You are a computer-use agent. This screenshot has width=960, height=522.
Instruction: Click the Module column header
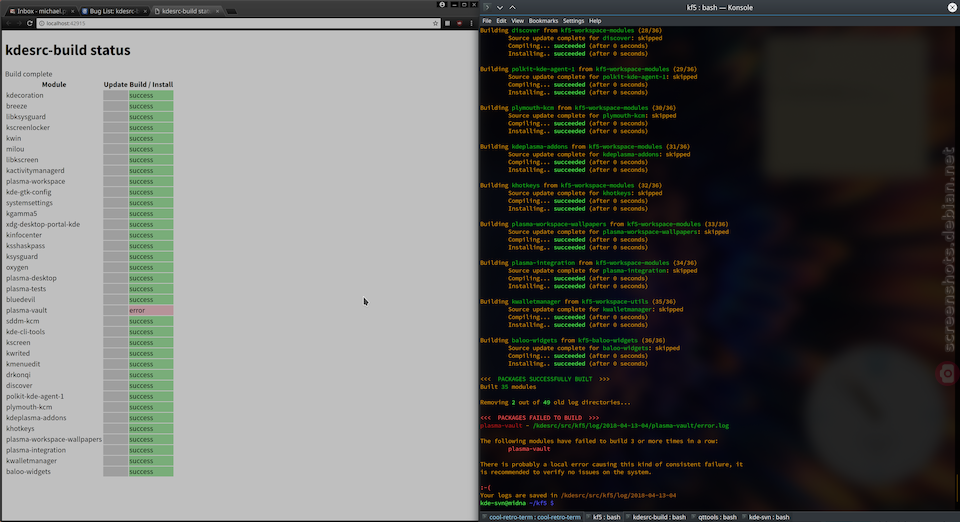(x=54, y=84)
